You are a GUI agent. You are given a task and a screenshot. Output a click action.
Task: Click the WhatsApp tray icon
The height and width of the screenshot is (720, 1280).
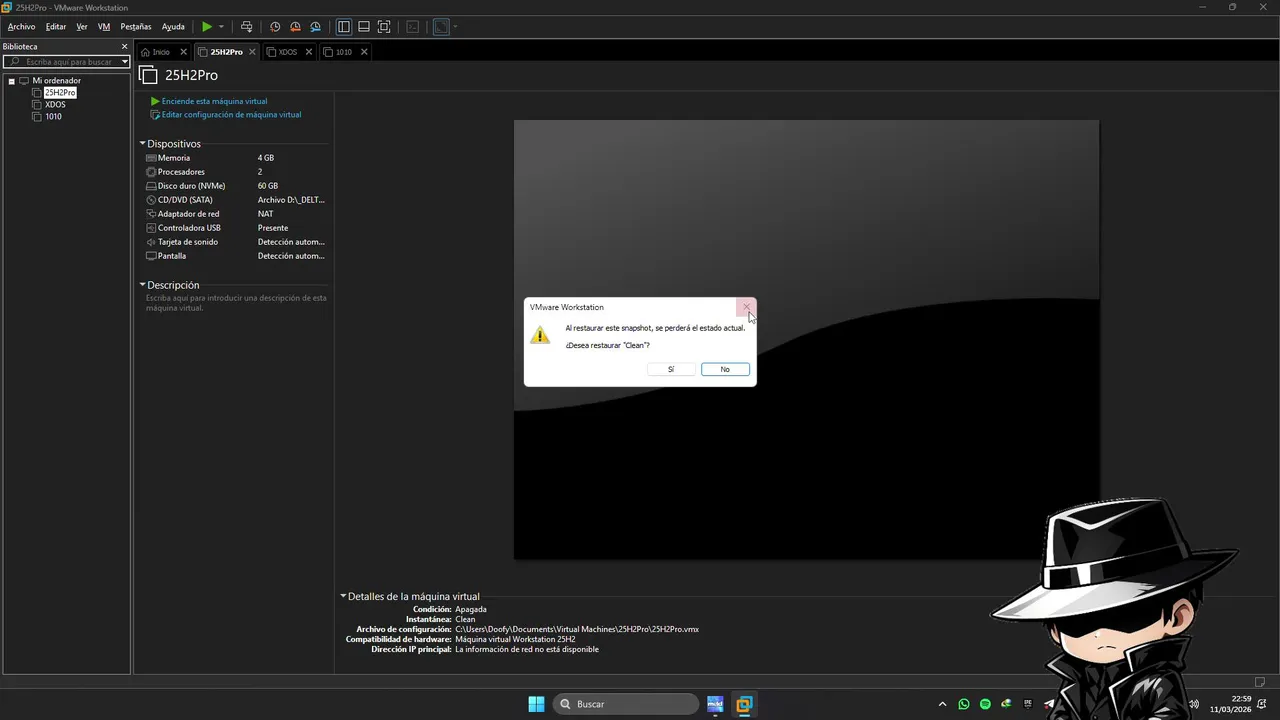coord(964,704)
